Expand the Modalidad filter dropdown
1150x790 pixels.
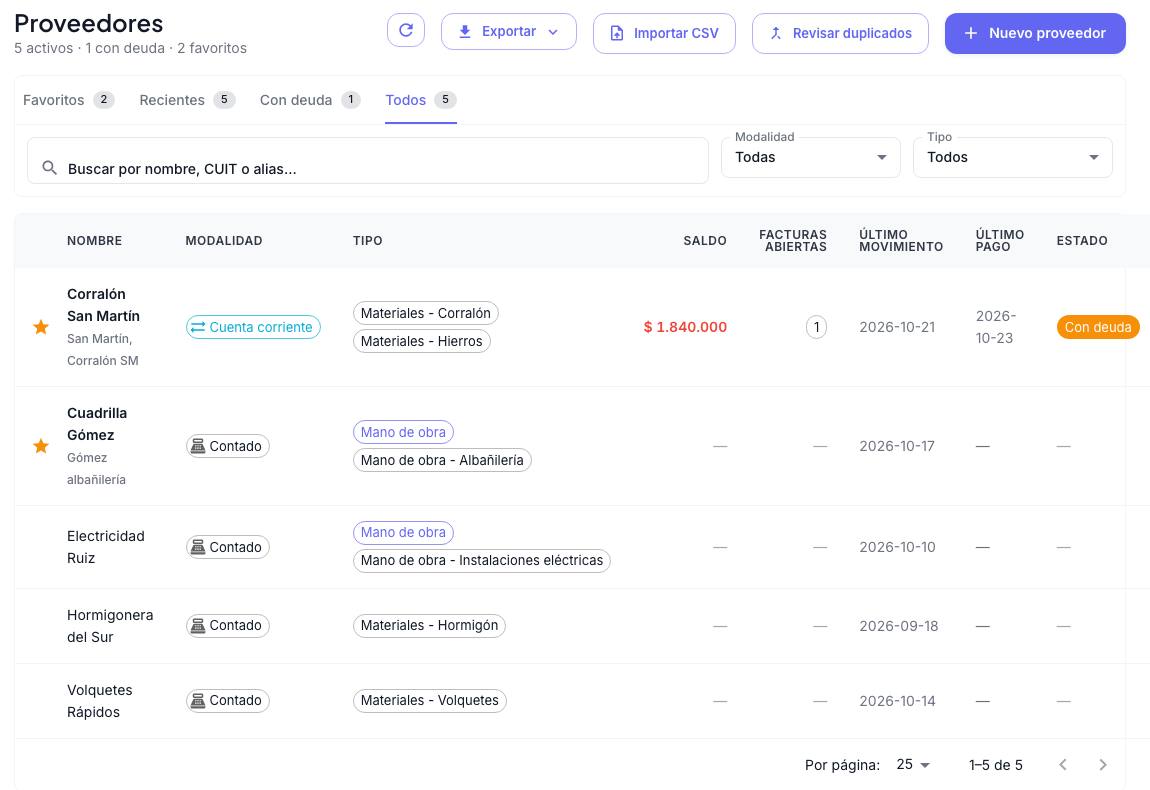click(x=810, y=157)
